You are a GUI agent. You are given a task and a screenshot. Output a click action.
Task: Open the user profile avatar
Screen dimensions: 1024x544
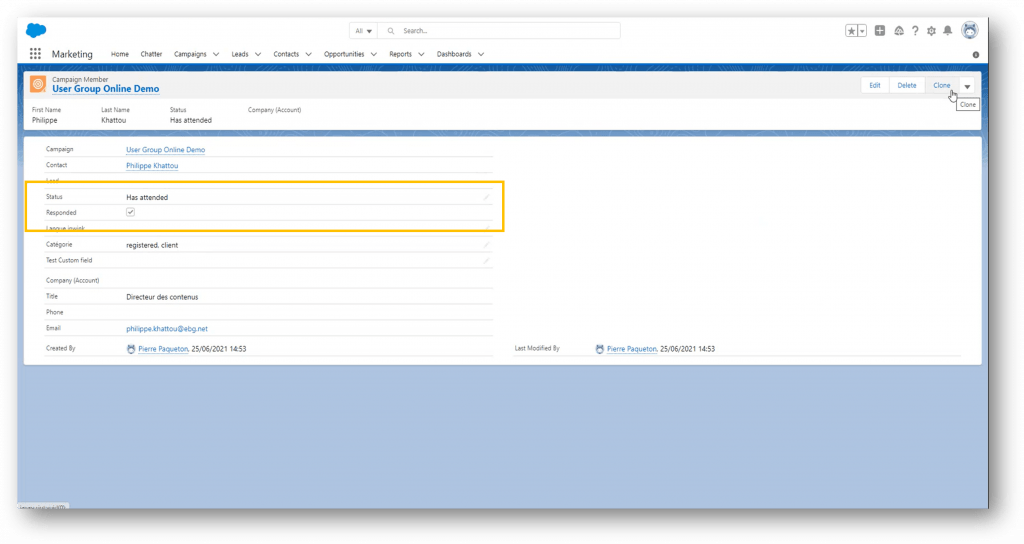tap(969, 31)
